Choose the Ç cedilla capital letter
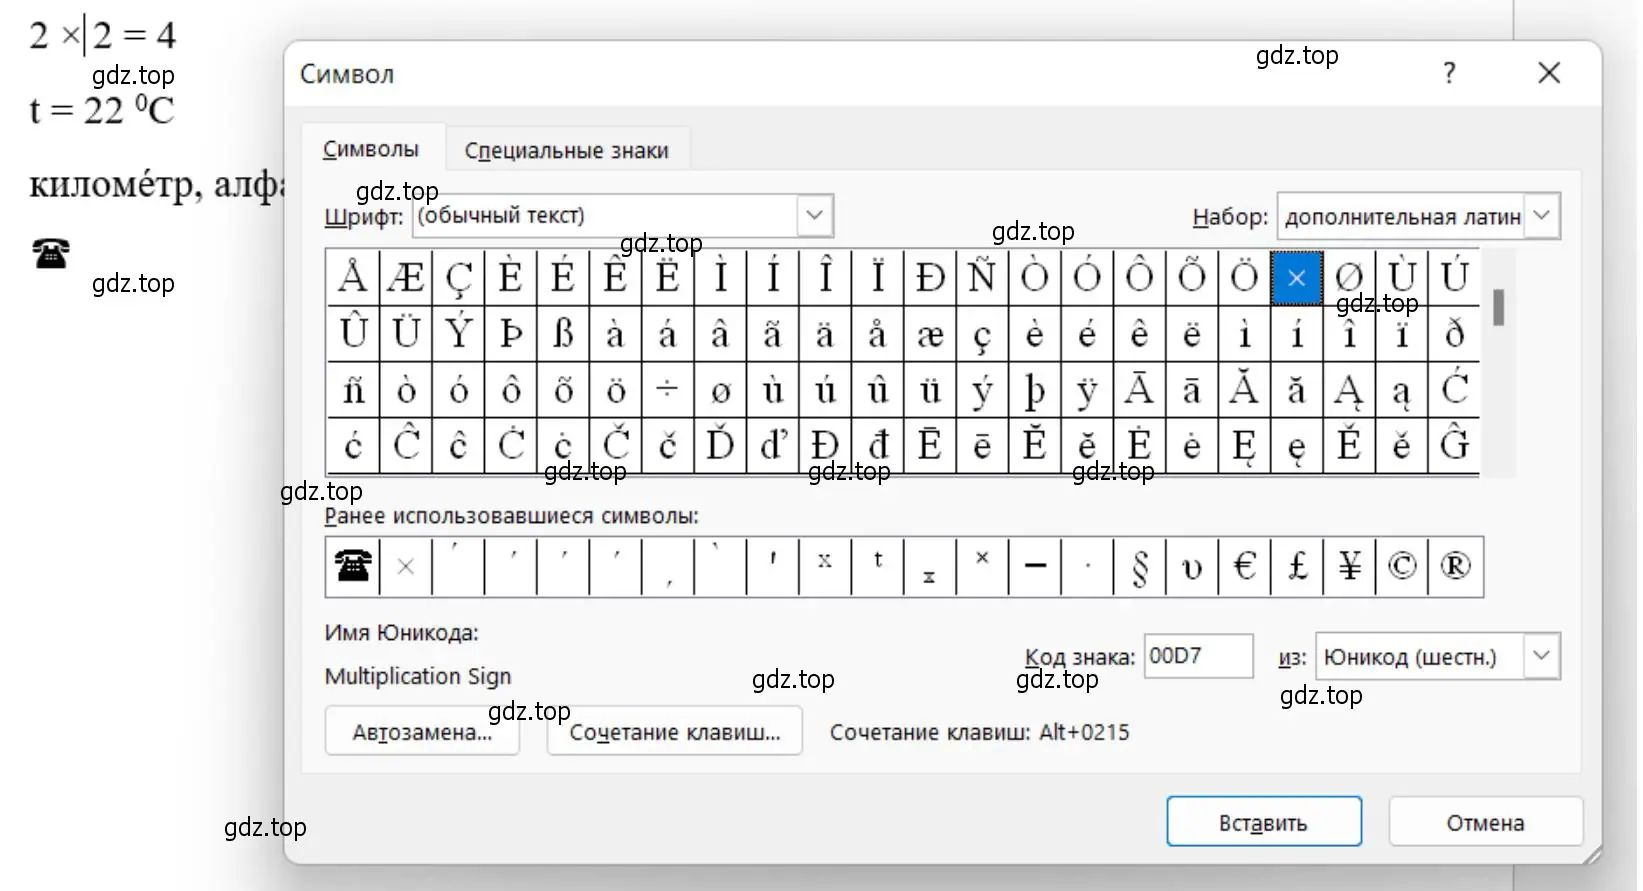Screen dimensions: 1643x891 point(458,278)
